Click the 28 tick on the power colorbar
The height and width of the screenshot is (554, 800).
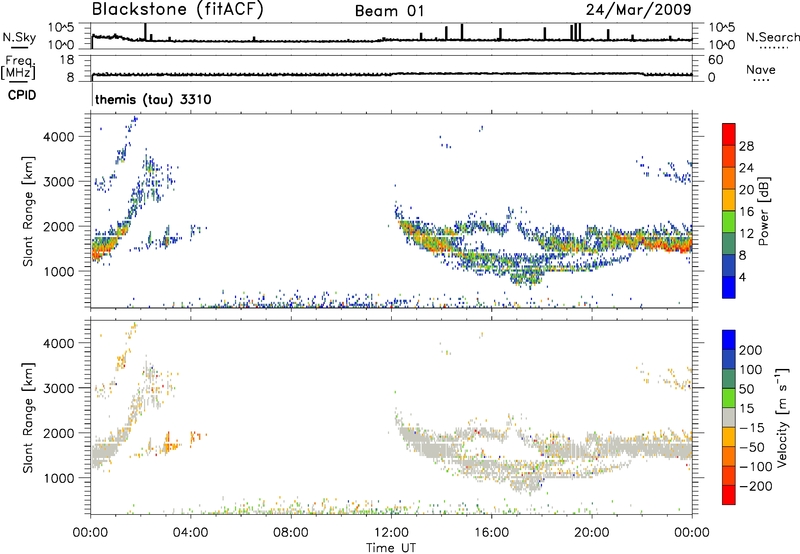pos(746,146)
